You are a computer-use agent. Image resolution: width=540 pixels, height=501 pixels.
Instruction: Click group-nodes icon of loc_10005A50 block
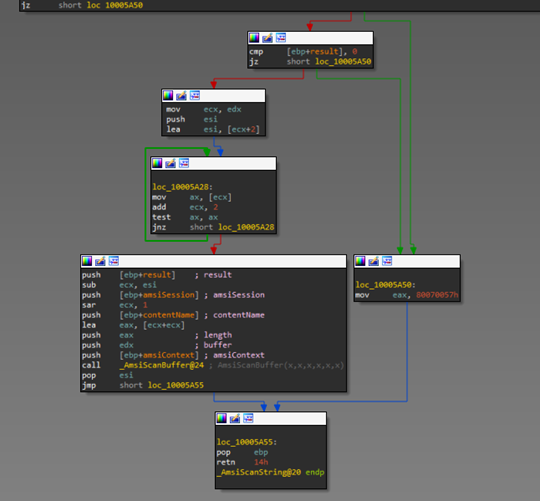387,261
